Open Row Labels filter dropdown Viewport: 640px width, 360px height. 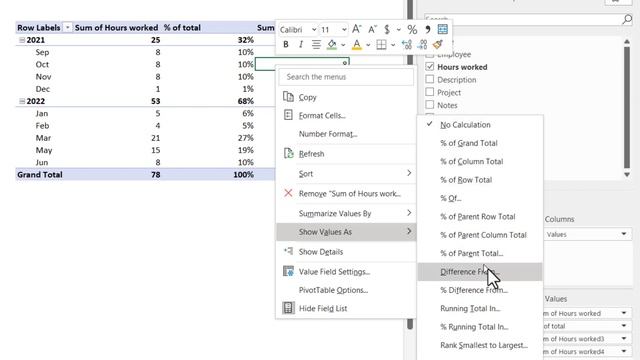[x=67, y=28]
